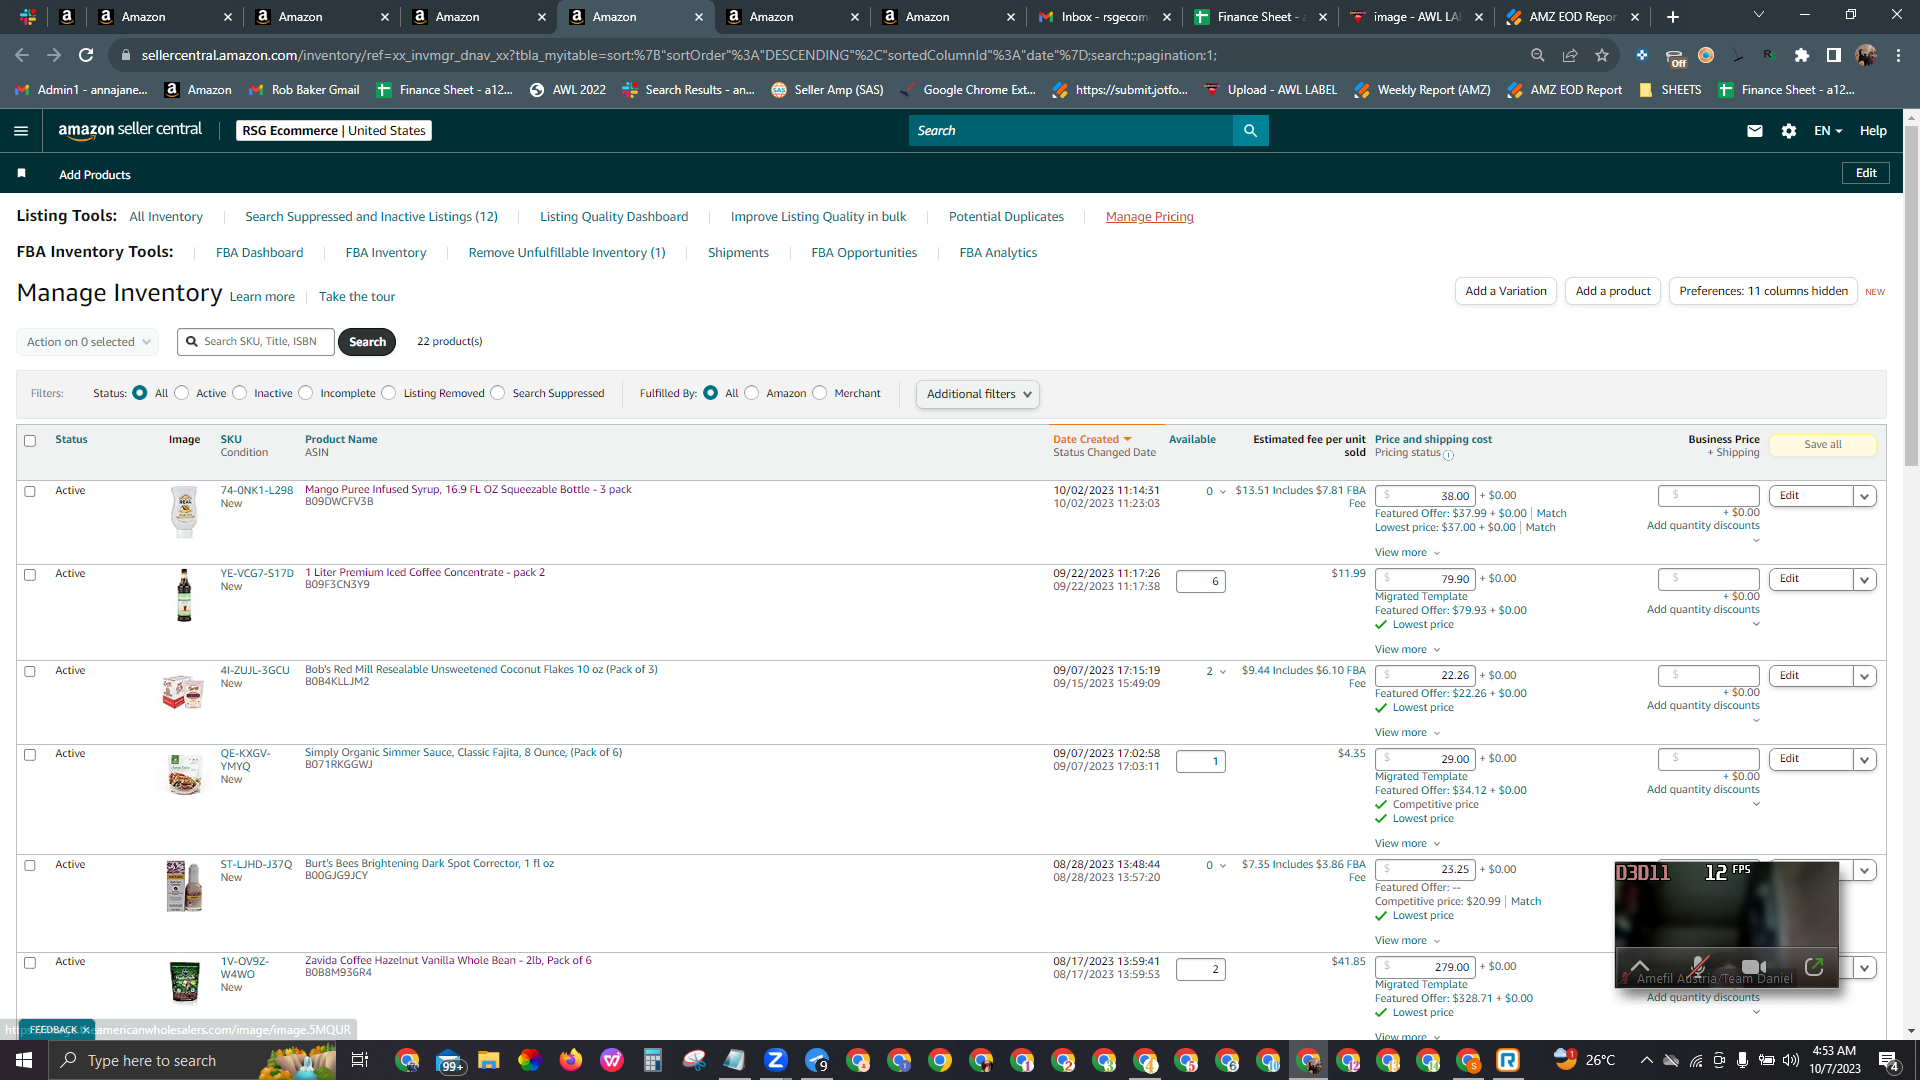Viewport: 1920px width, 1080px height.
Task: Click share page icon in address bar
Action: point(1570,55)
